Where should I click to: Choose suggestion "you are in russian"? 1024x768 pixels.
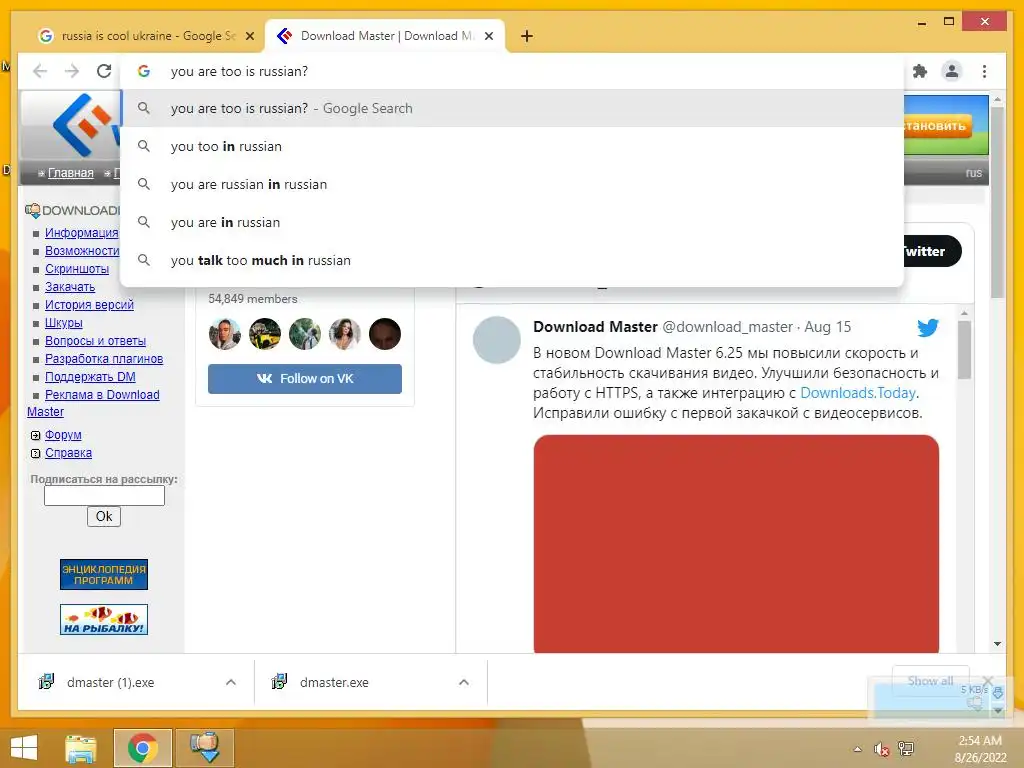tap(511, 222)
